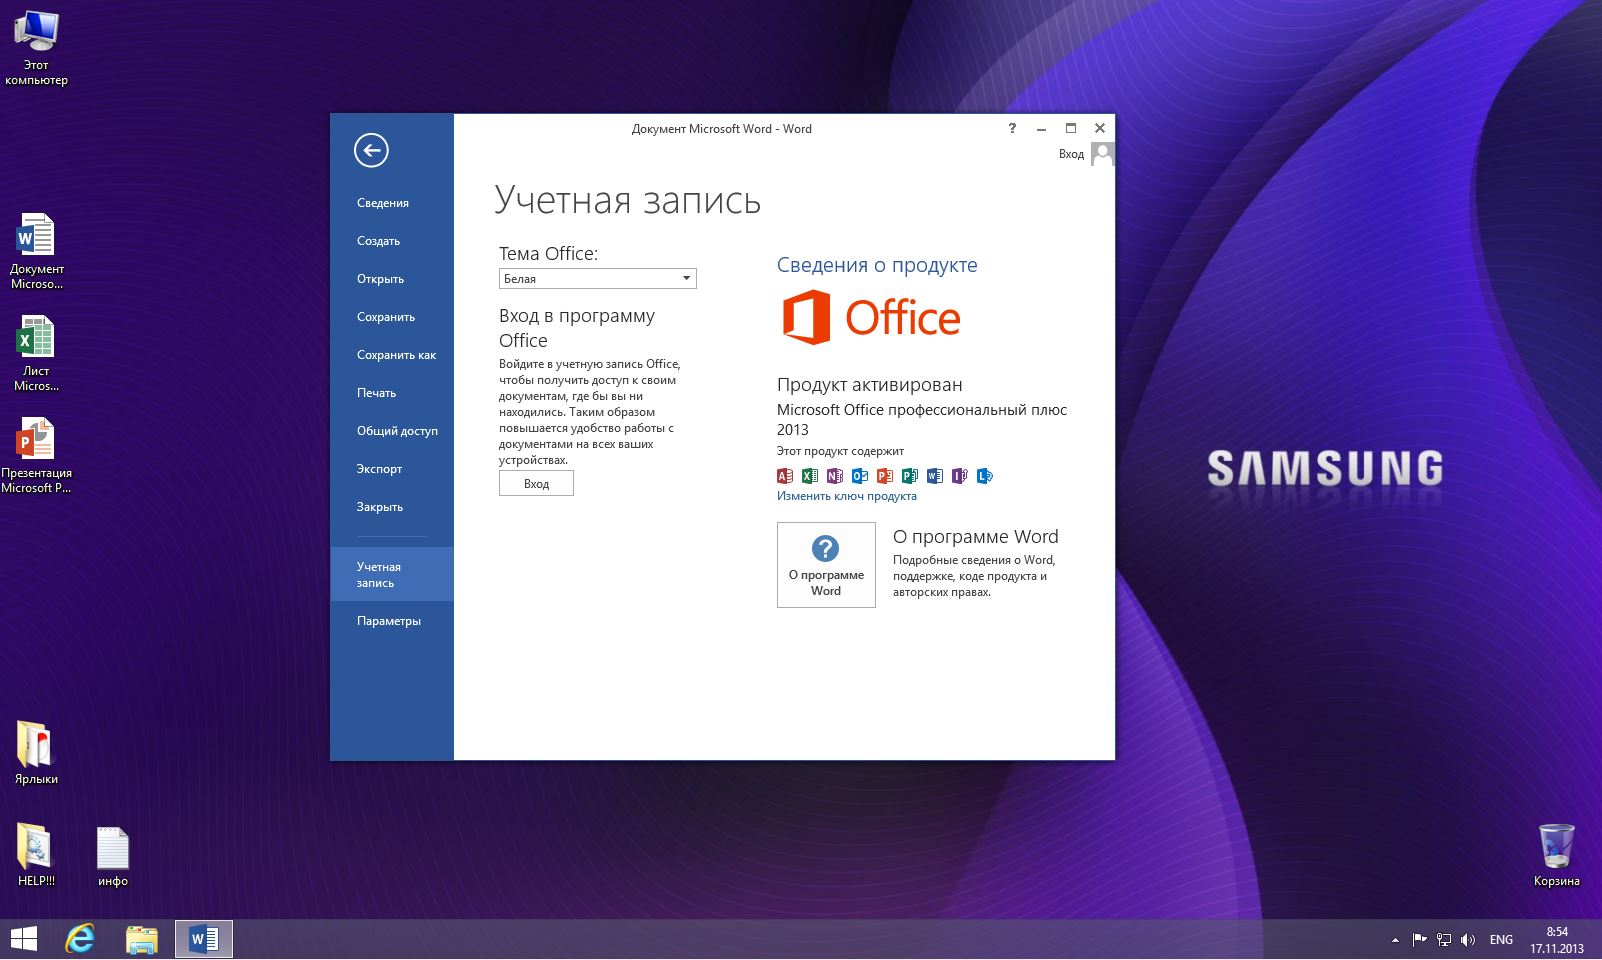Open the 'Создать' backstage tab

[392, 241]
